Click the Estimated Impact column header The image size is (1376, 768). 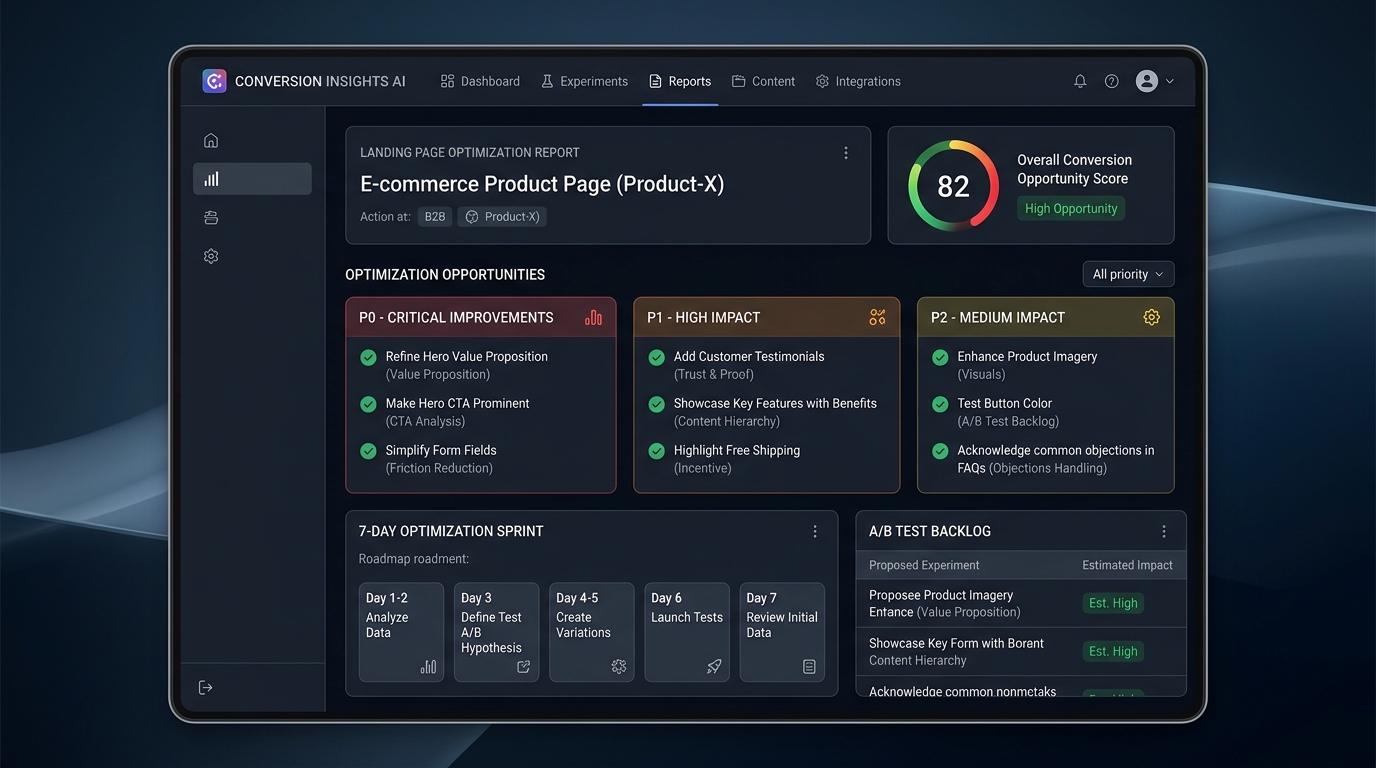(1127, 565)
